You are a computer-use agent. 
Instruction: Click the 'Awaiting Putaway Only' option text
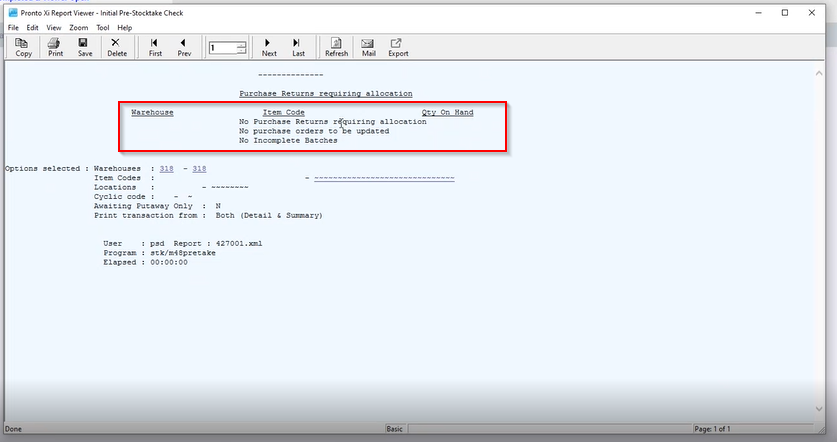point(143,206)
